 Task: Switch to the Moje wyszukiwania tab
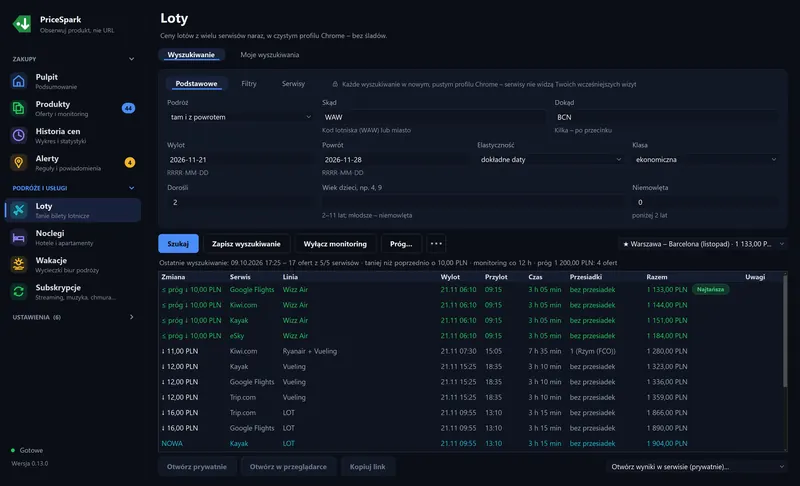[269, 55]
